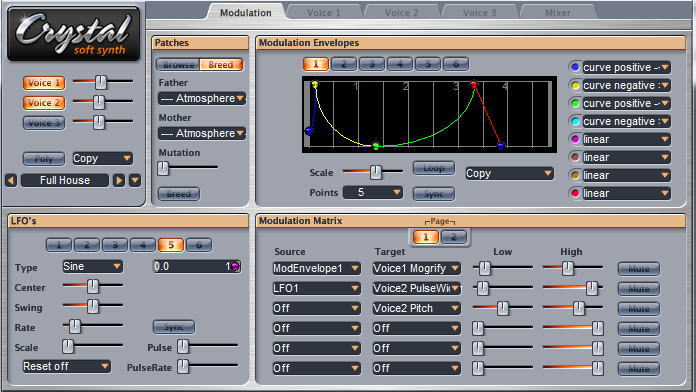Switch to the Voice 2 tab
696x392 pixels.
coord(401,12)
